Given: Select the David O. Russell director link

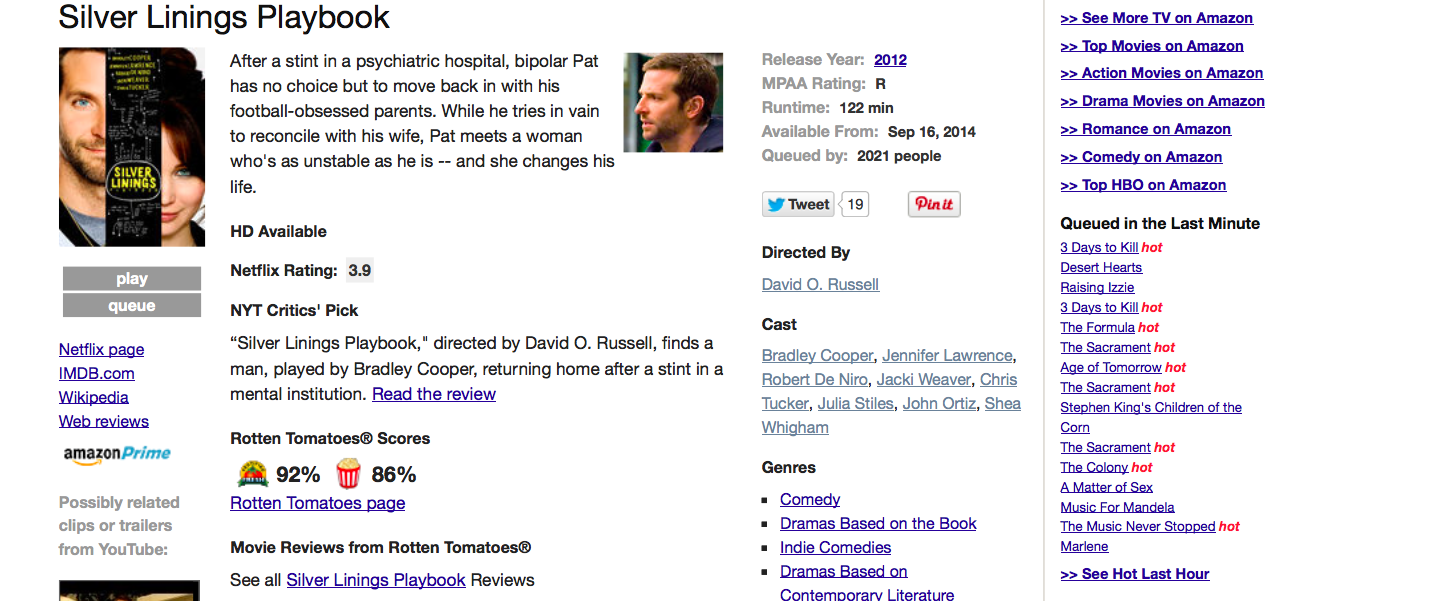Looking at the screenshot, I should tap(820, 284).
